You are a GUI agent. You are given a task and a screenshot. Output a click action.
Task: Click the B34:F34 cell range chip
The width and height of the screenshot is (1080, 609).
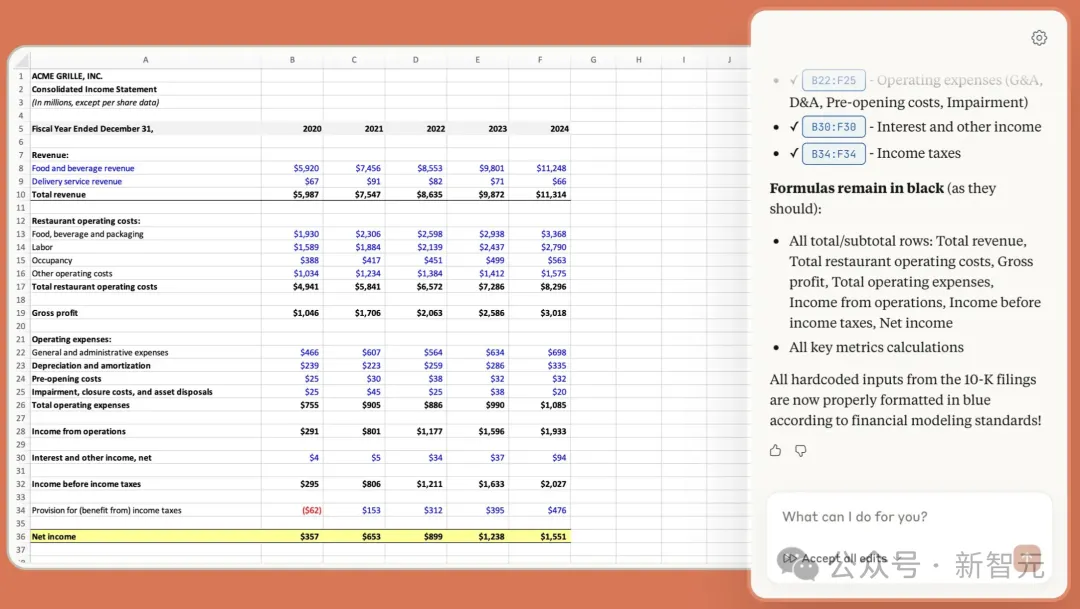pyautogui.click(x=833, y=154)
